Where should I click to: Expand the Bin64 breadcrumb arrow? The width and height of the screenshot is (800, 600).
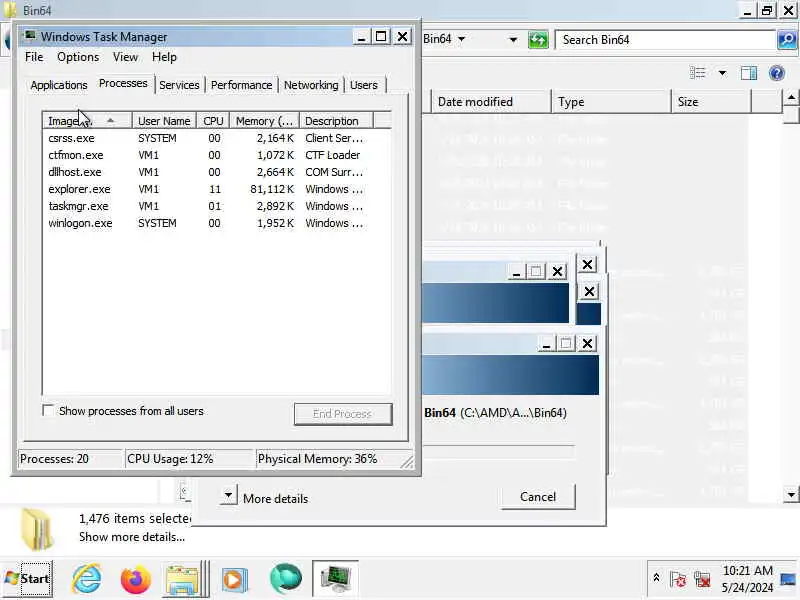point(461,39)
